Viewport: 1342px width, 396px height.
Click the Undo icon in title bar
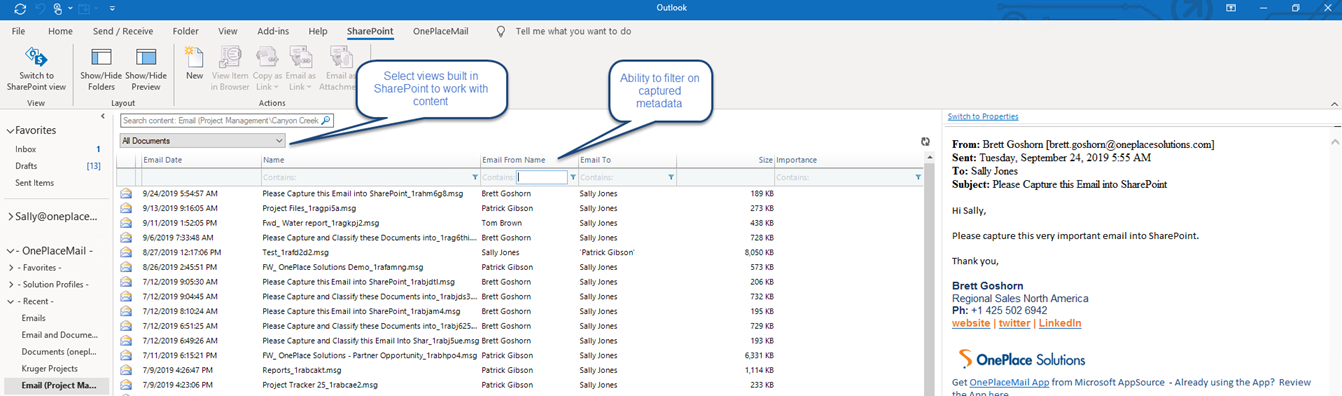pyautogui.click(x=42, y=8)
